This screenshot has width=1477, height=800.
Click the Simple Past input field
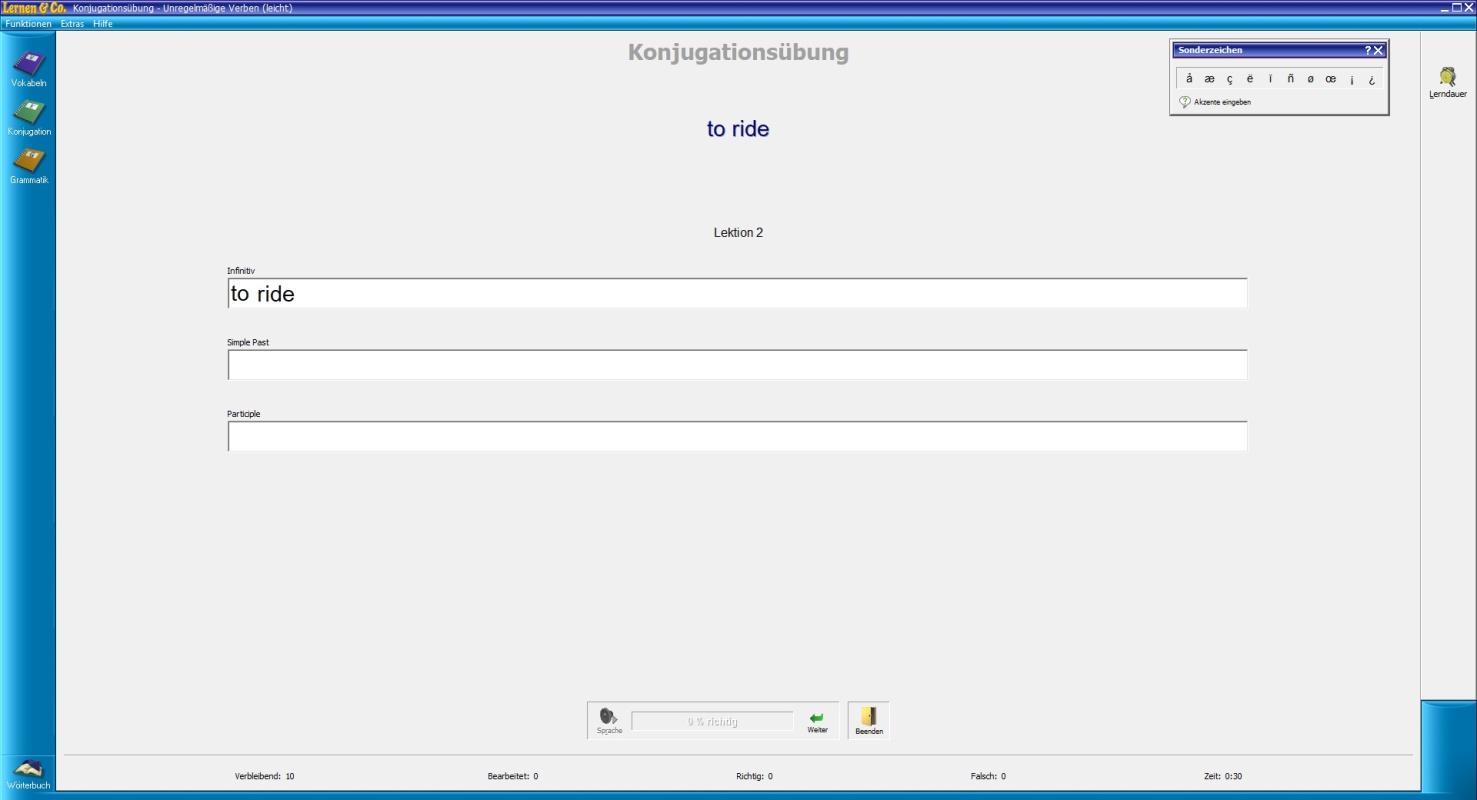point(737,365)
